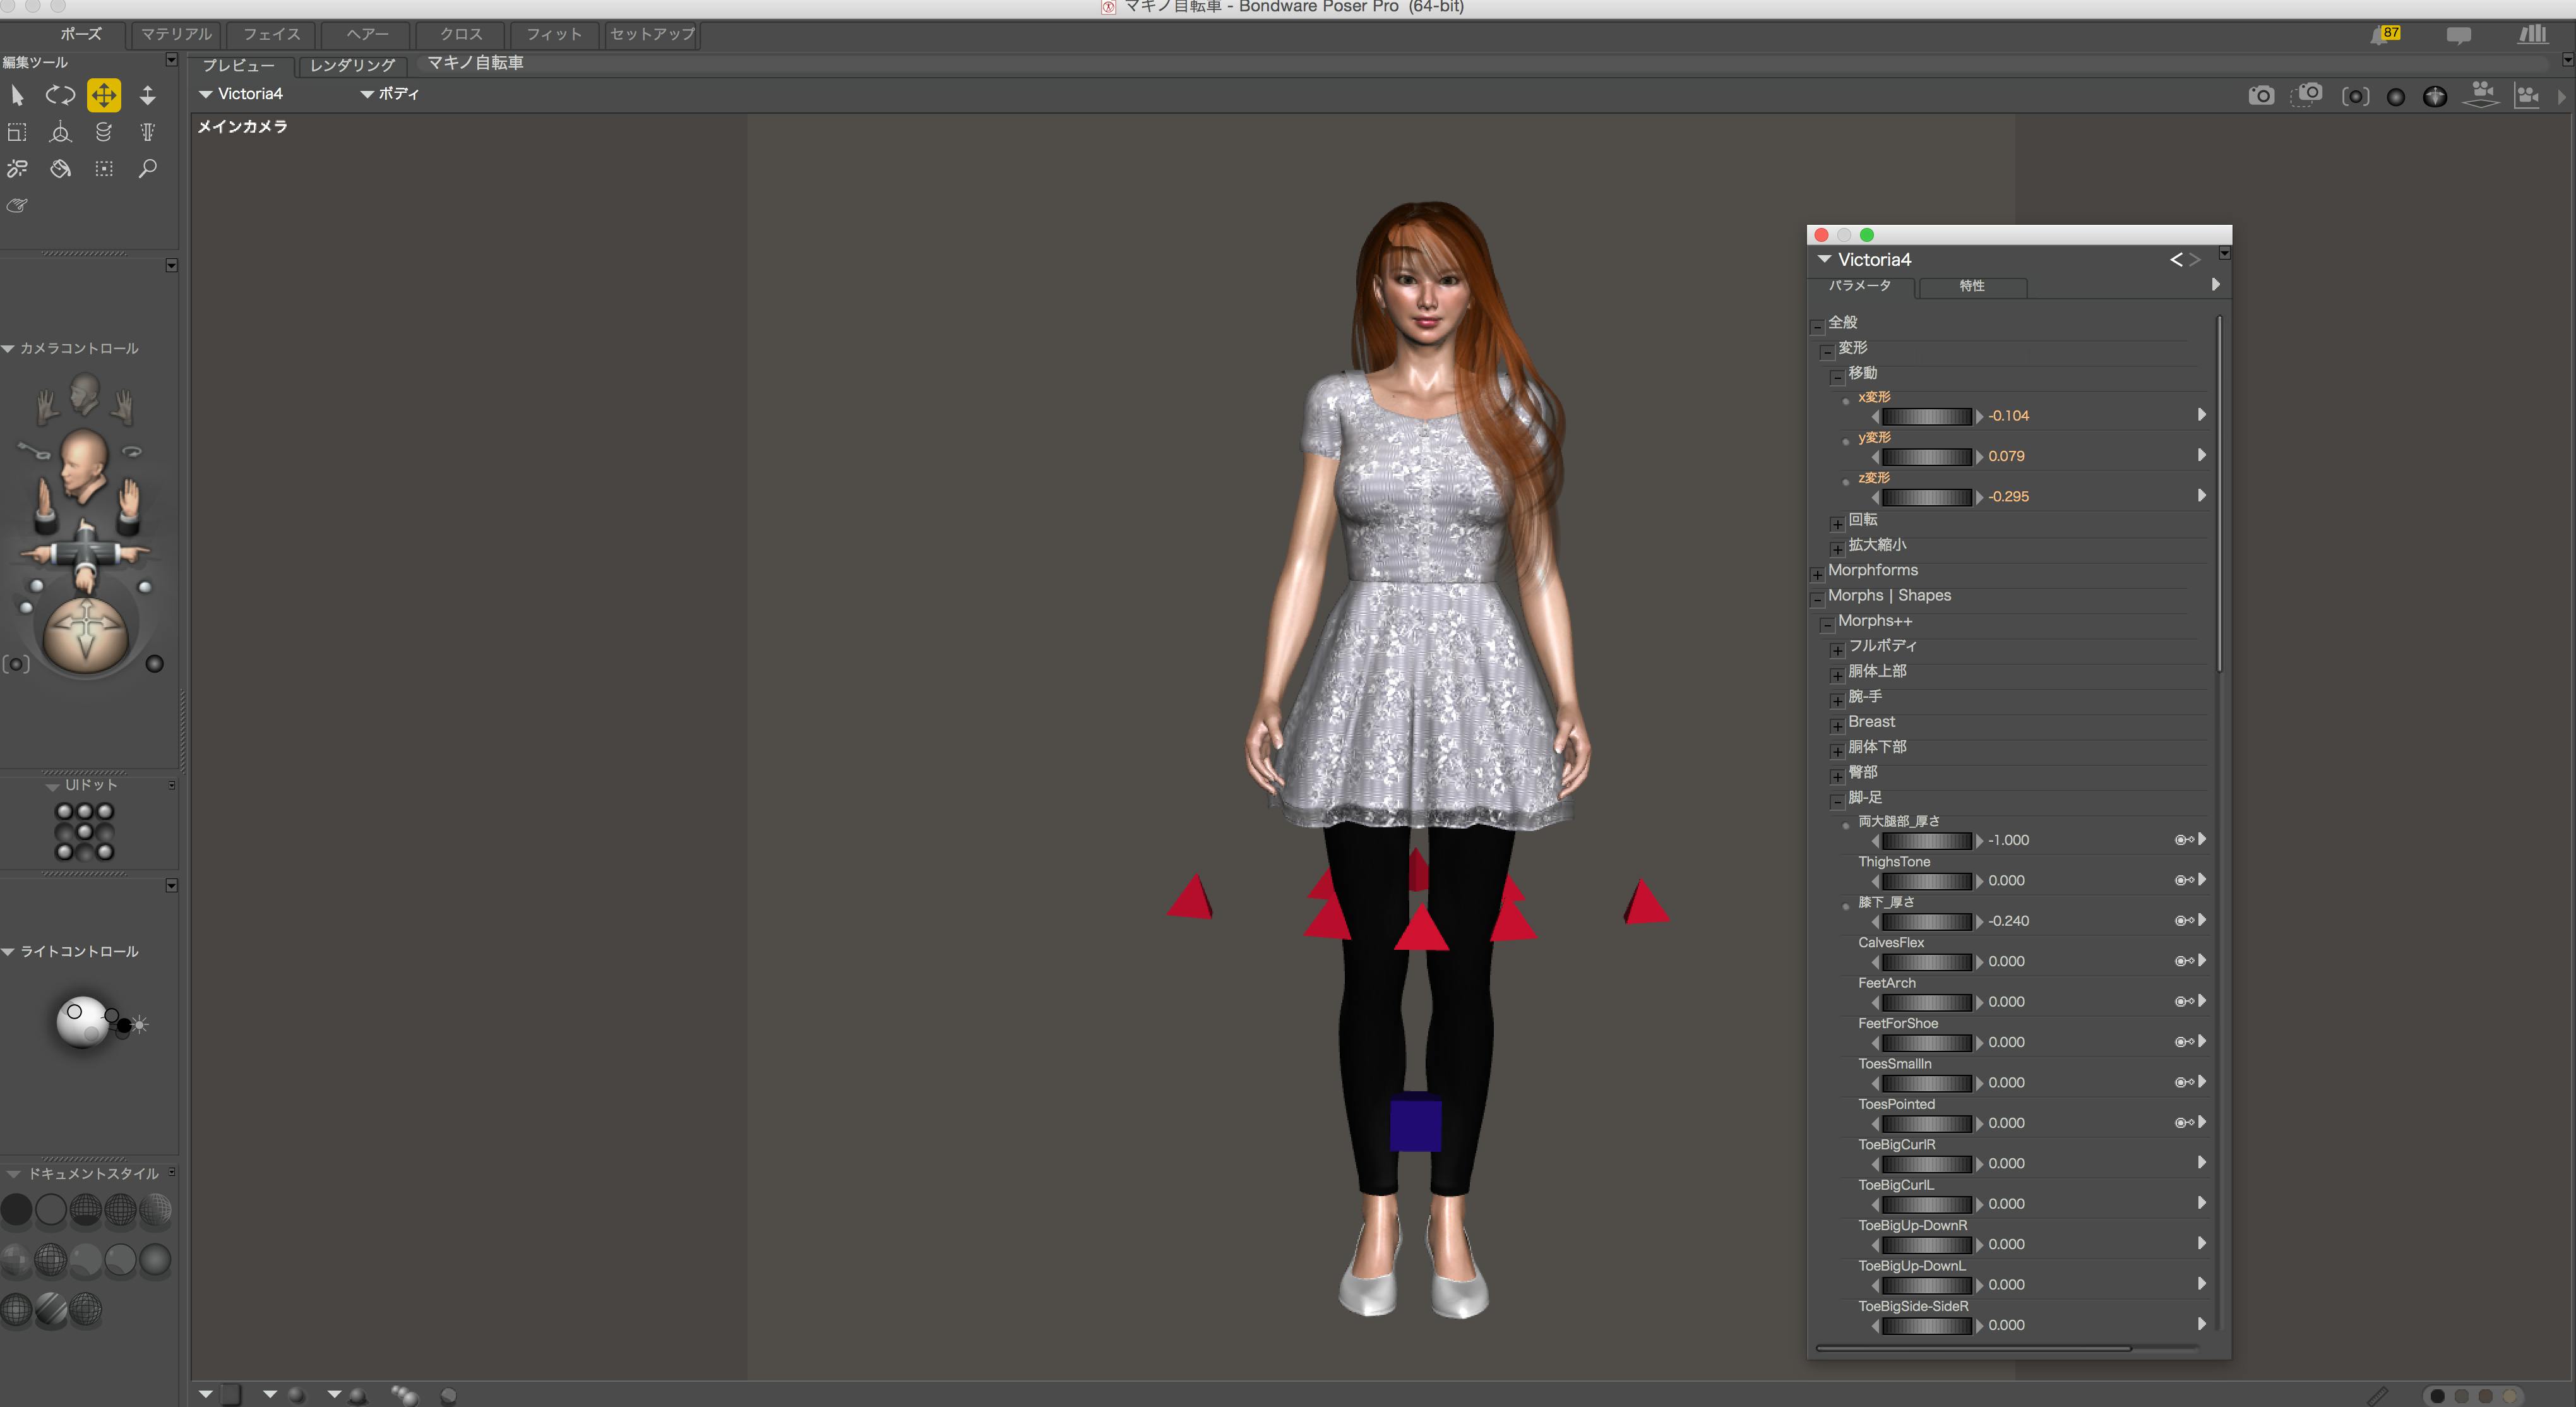Image resolution: width=2576 pixels, height=1407 pixels.
Task: Expand the Morphforms group
Action: tap(1817, 574)
